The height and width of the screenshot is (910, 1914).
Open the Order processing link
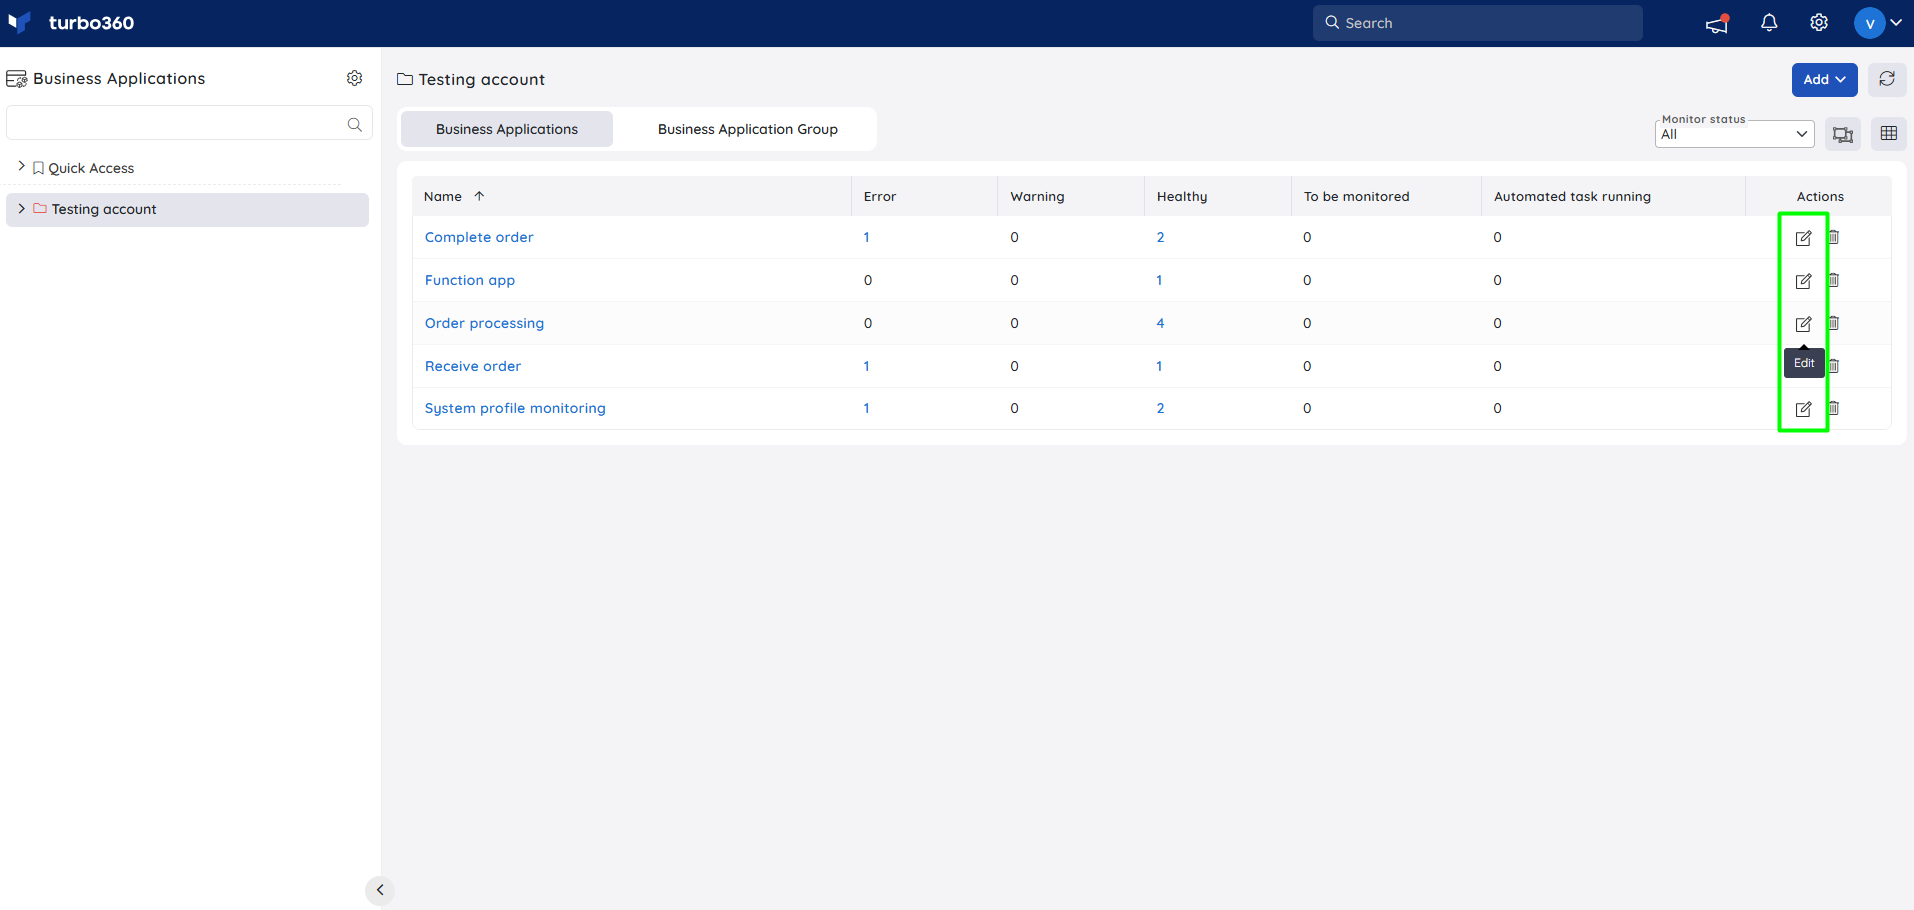(x=484, y=323)
